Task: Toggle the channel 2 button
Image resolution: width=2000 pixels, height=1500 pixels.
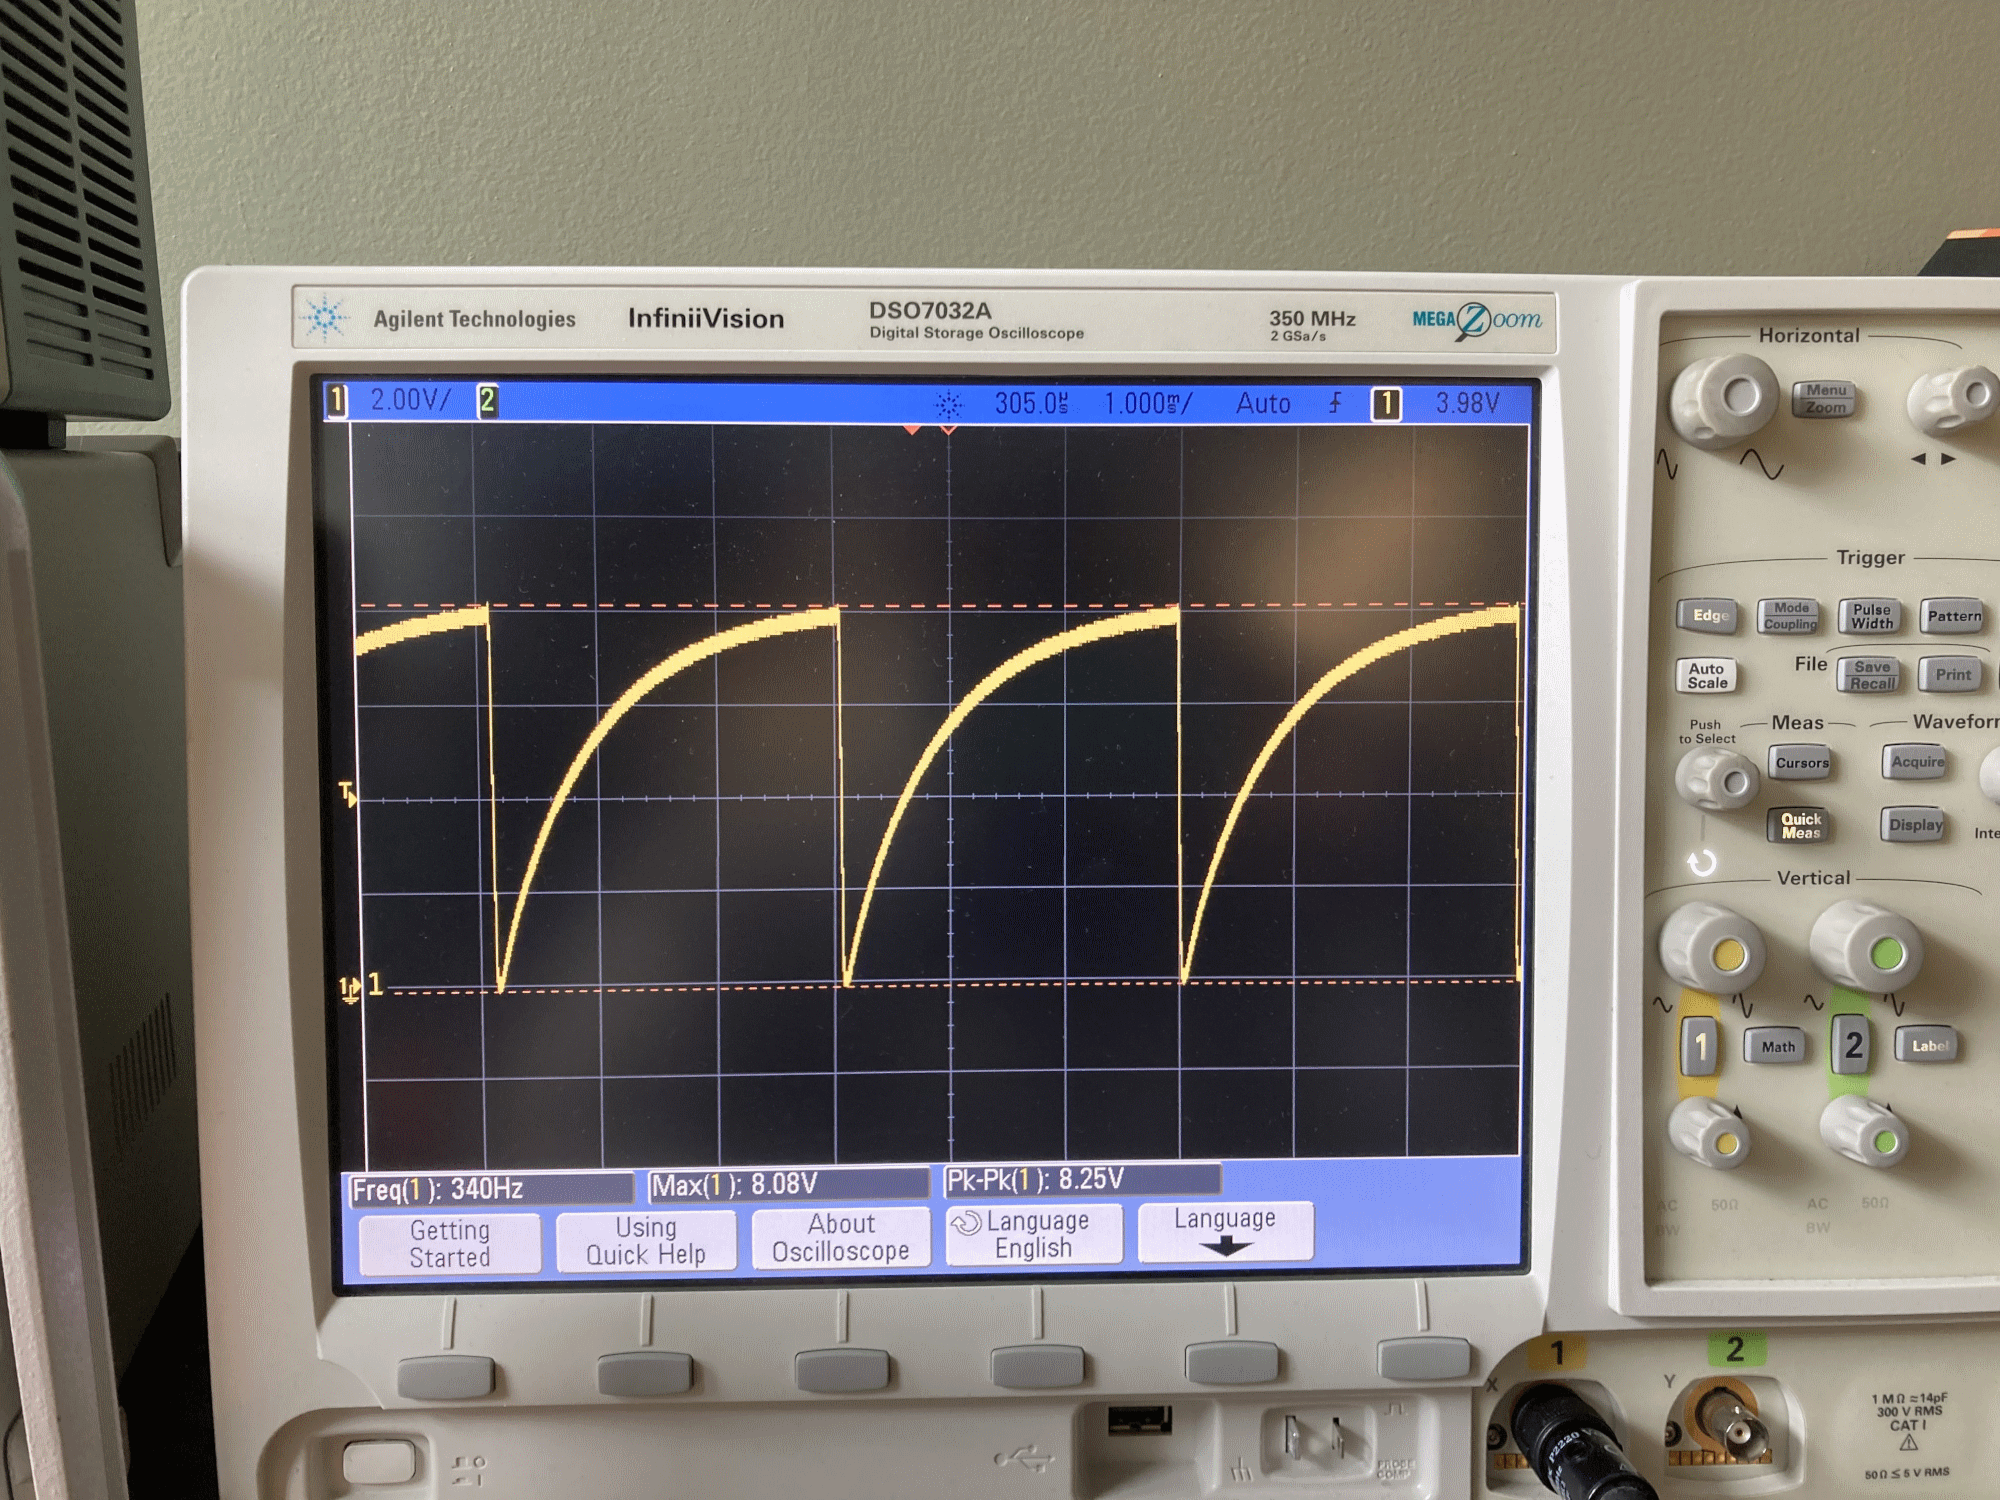Action: [1852, 1045]
